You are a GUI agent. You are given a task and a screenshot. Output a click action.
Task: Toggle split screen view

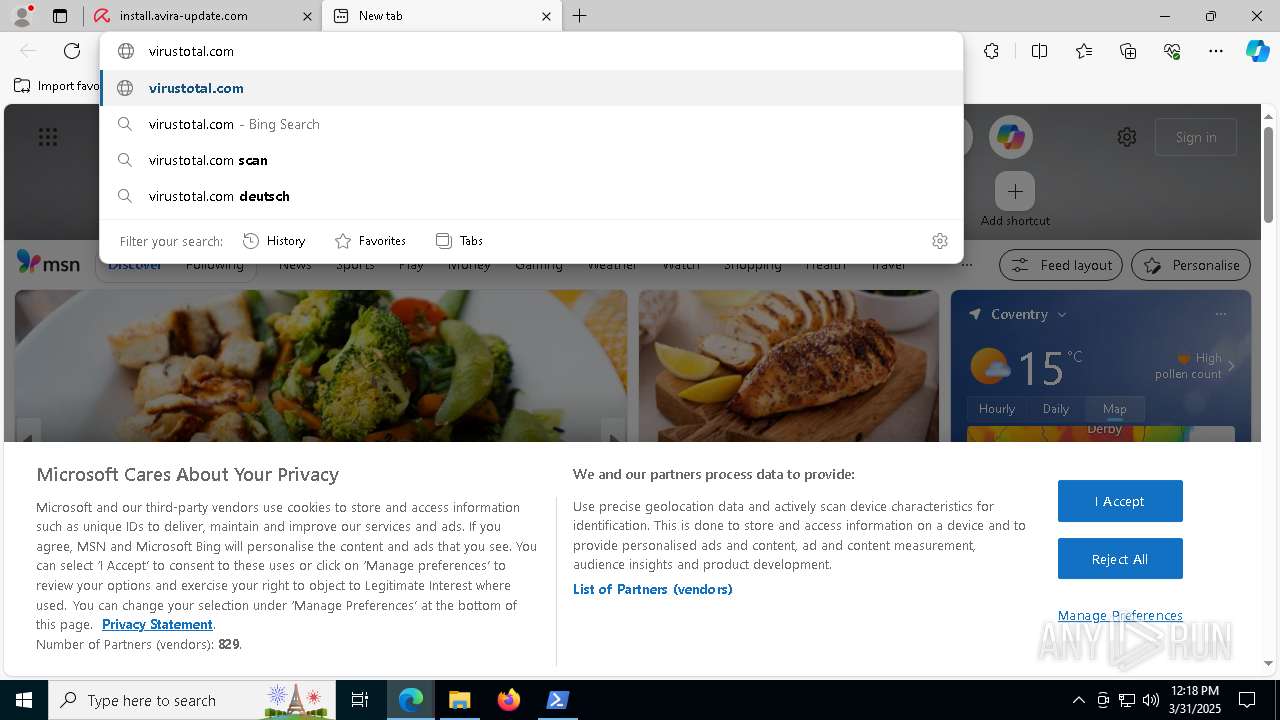1039,51
